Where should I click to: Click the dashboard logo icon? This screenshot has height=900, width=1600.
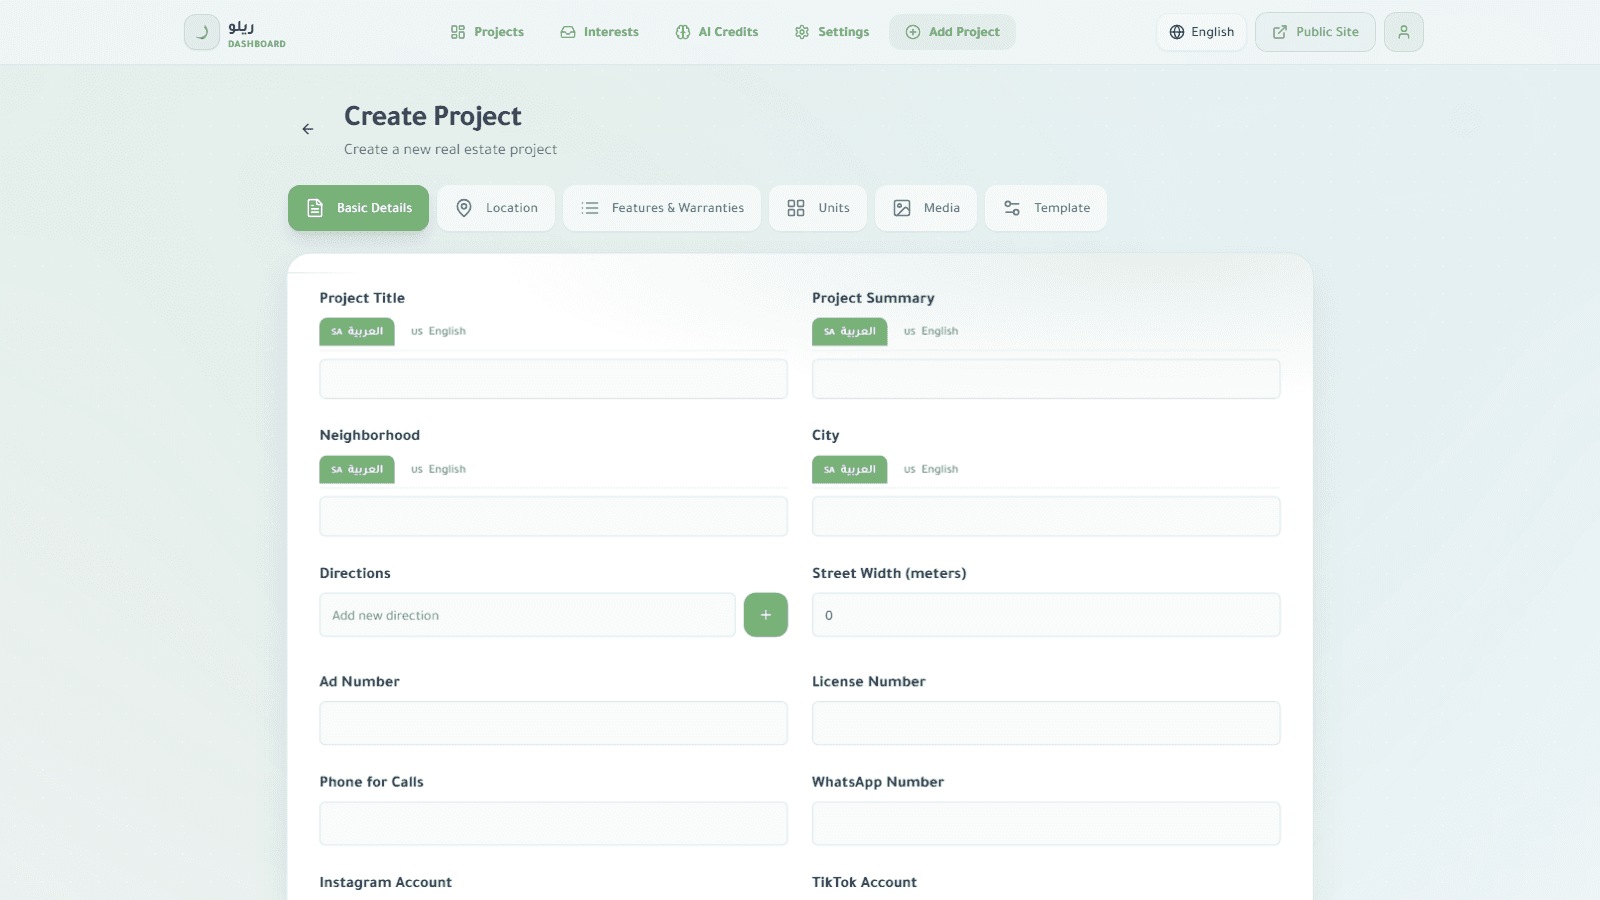tap(202, 32)
